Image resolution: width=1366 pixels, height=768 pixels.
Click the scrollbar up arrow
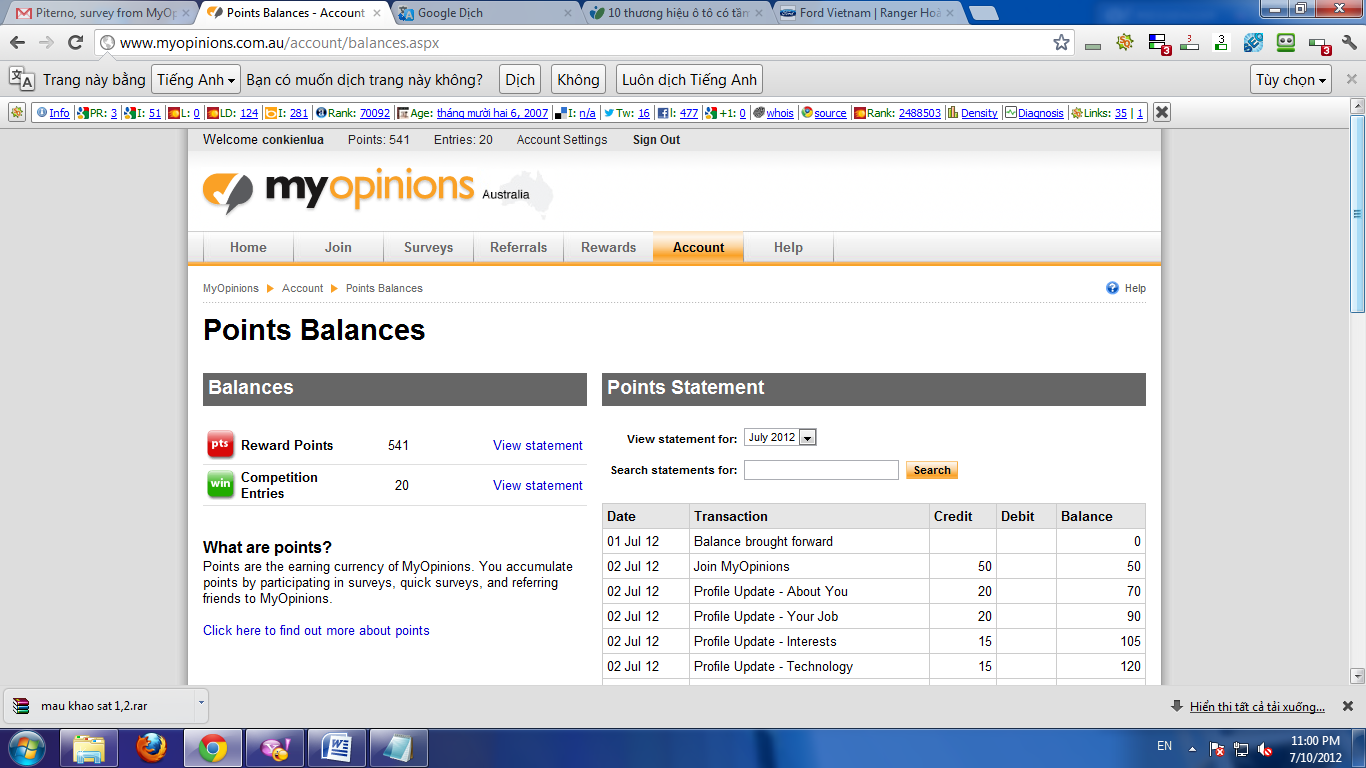pyautogui.click(x=1357, y=106)
